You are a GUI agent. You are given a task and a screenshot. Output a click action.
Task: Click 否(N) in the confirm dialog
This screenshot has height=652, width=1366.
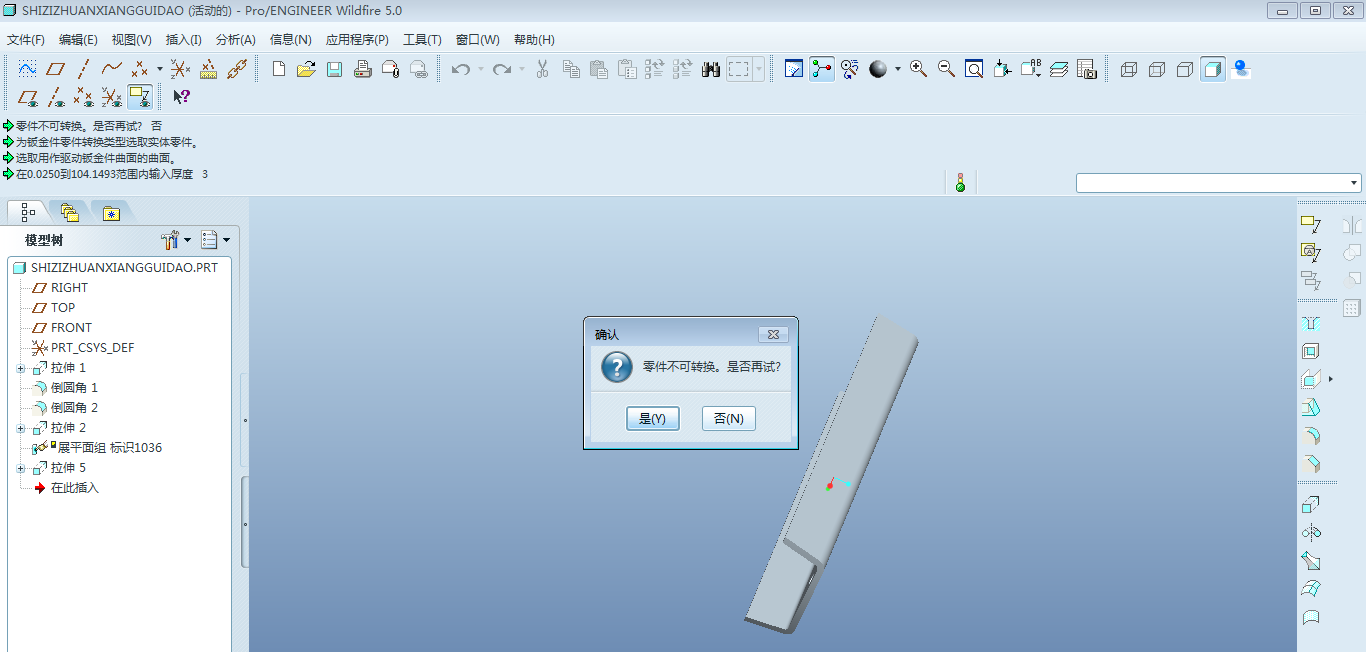point(729,418)
